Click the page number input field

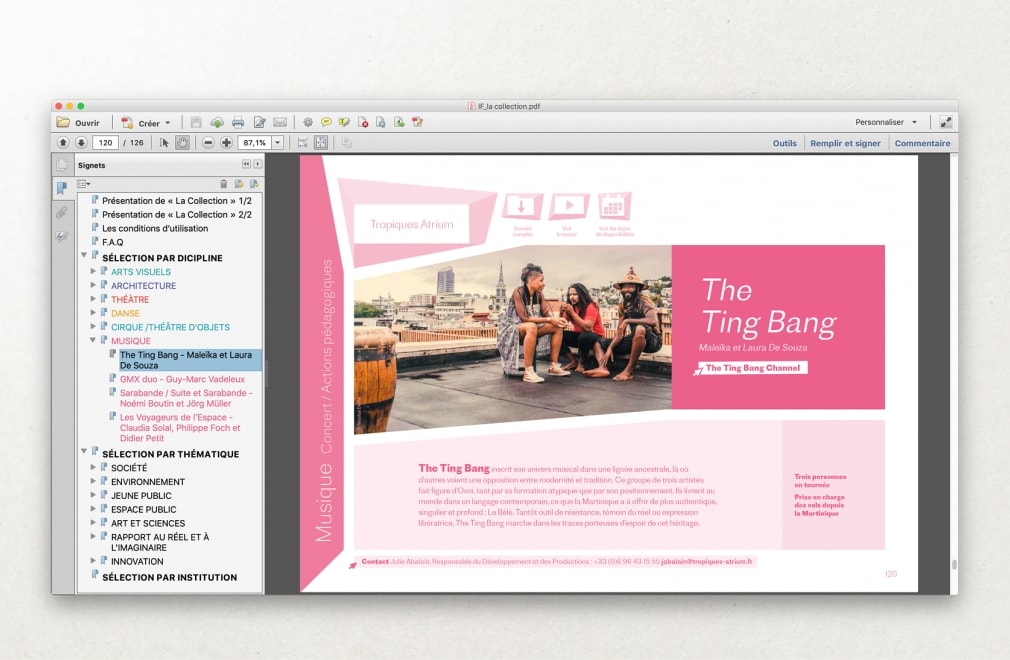(105, 143)
